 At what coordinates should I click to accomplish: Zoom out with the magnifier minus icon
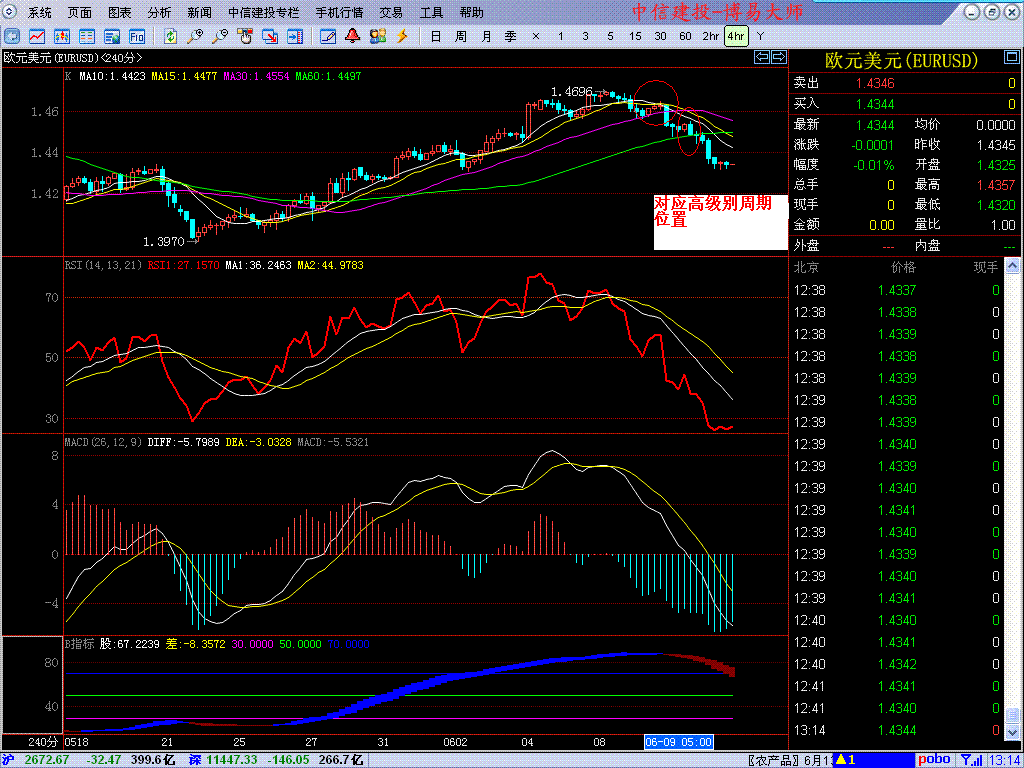tap(220, 36)
